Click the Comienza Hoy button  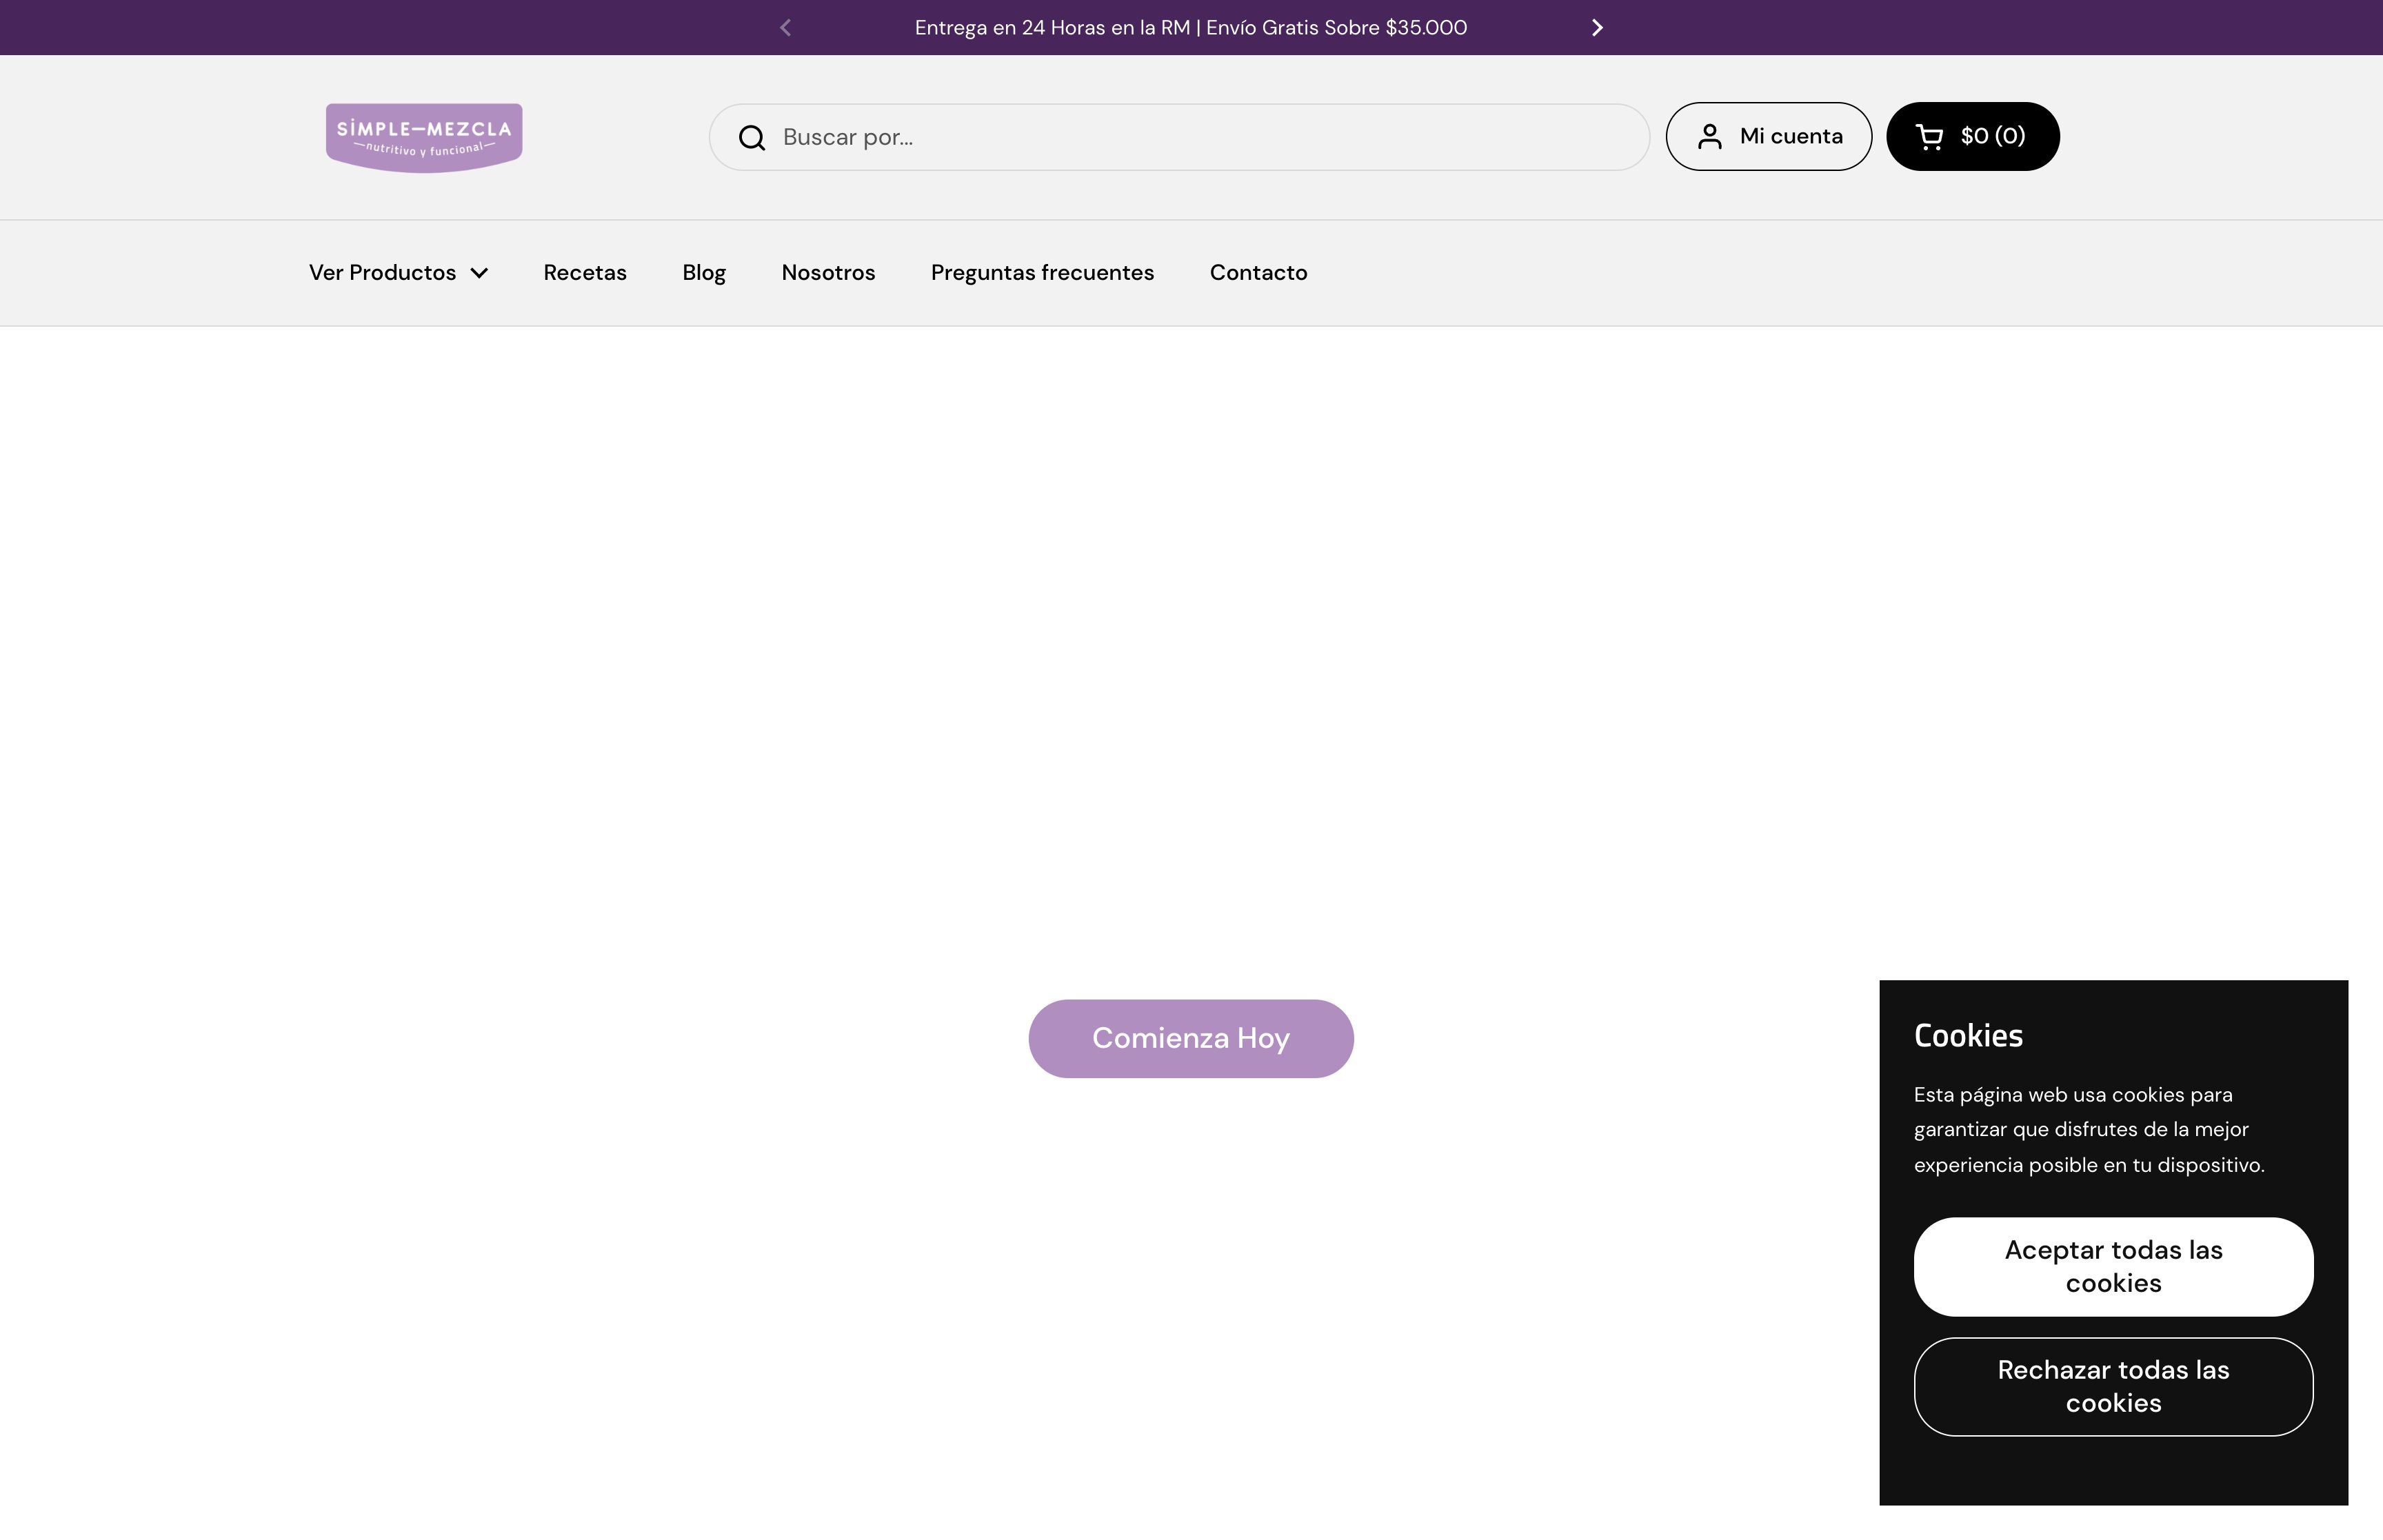(x=1190, y=1038)
